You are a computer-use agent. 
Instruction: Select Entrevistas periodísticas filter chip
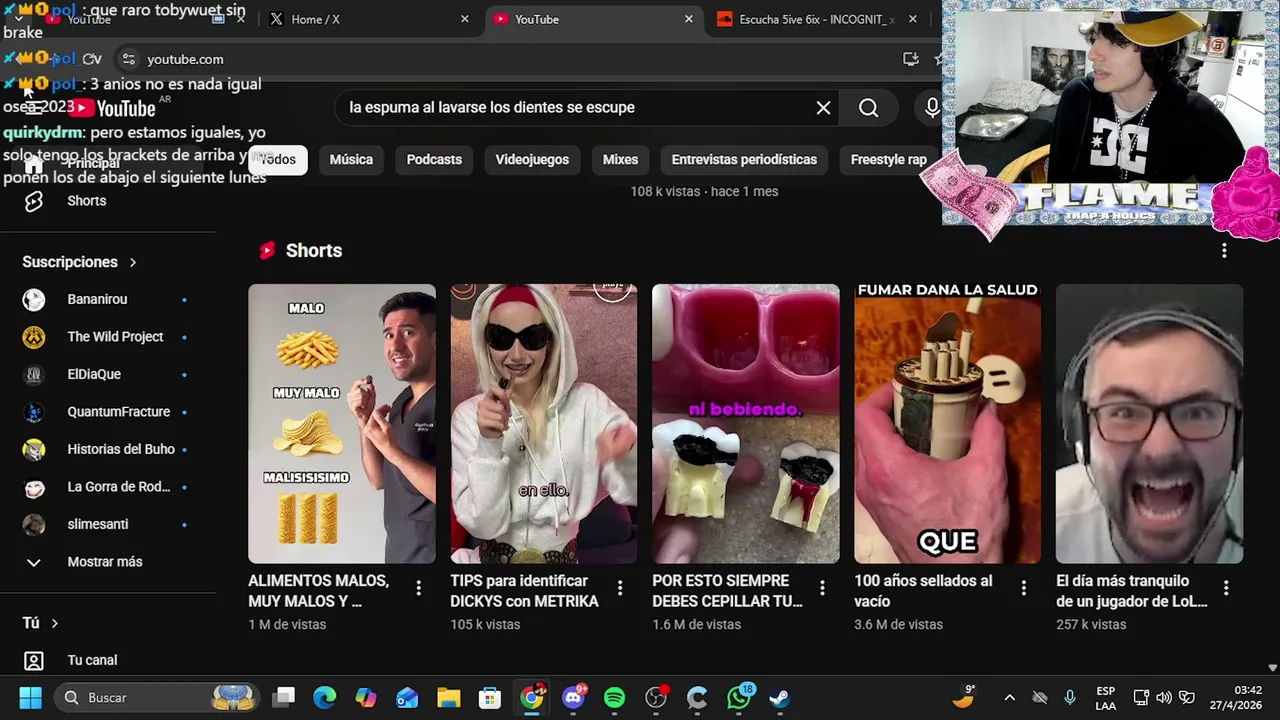pos(744,160)
